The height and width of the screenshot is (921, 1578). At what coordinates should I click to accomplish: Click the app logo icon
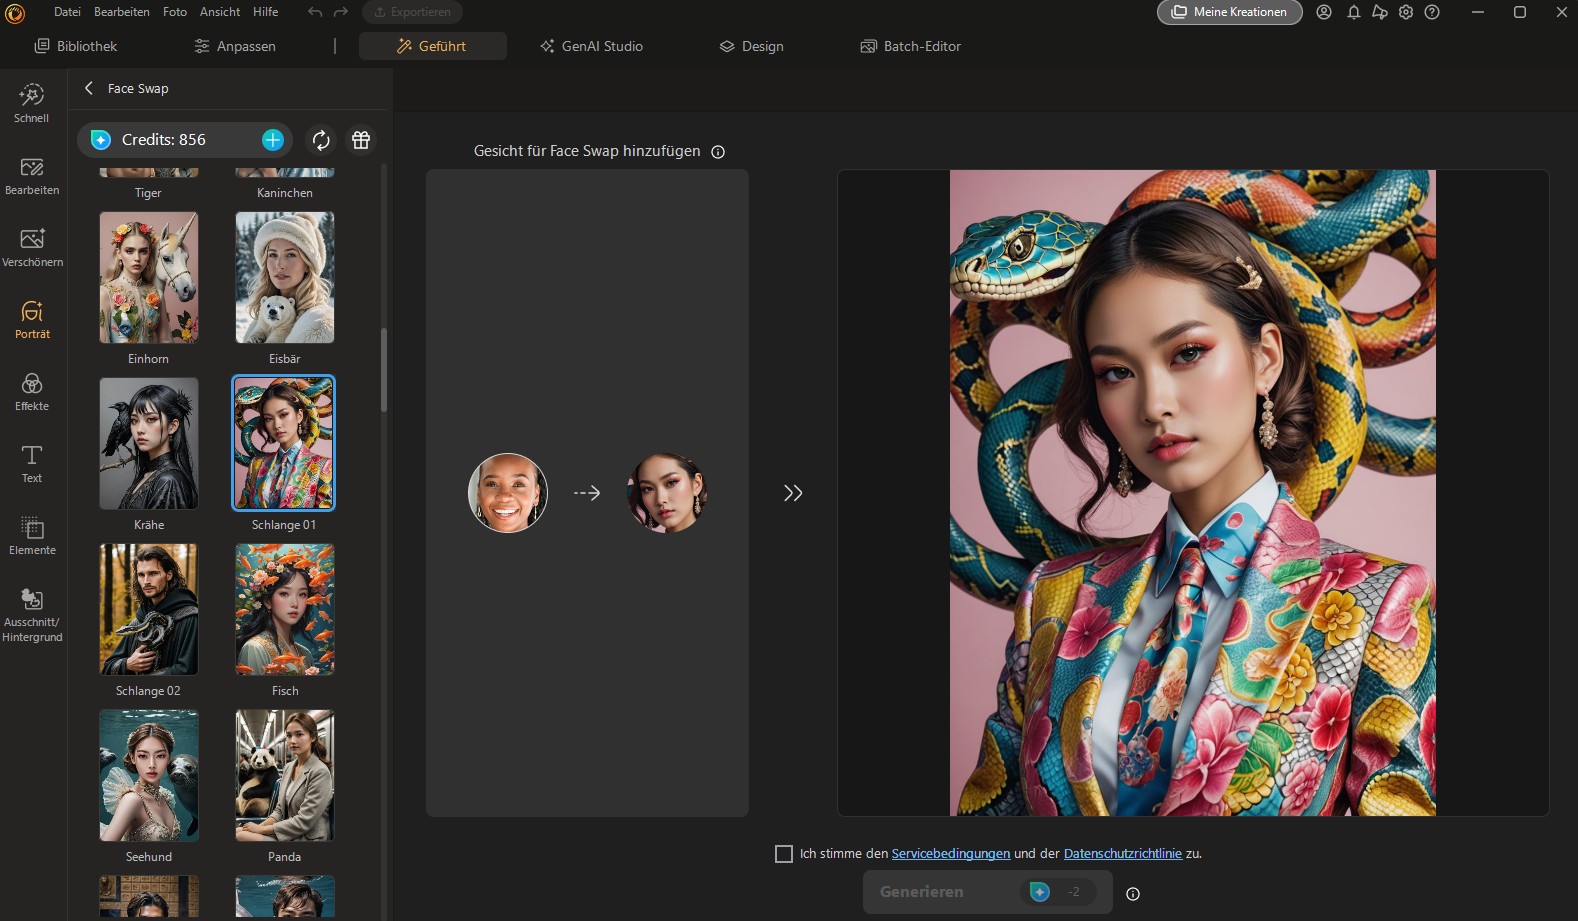[x=15, y=13]
